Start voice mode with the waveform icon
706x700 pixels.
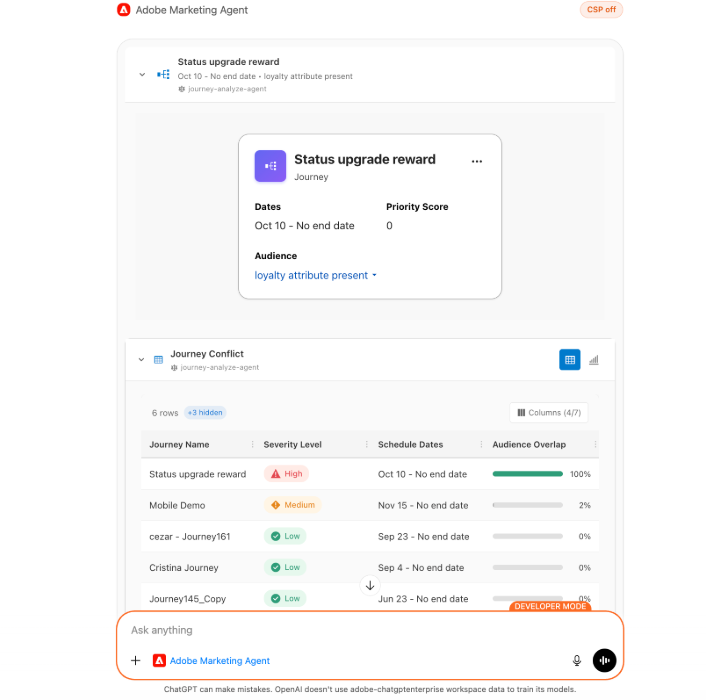604,660
